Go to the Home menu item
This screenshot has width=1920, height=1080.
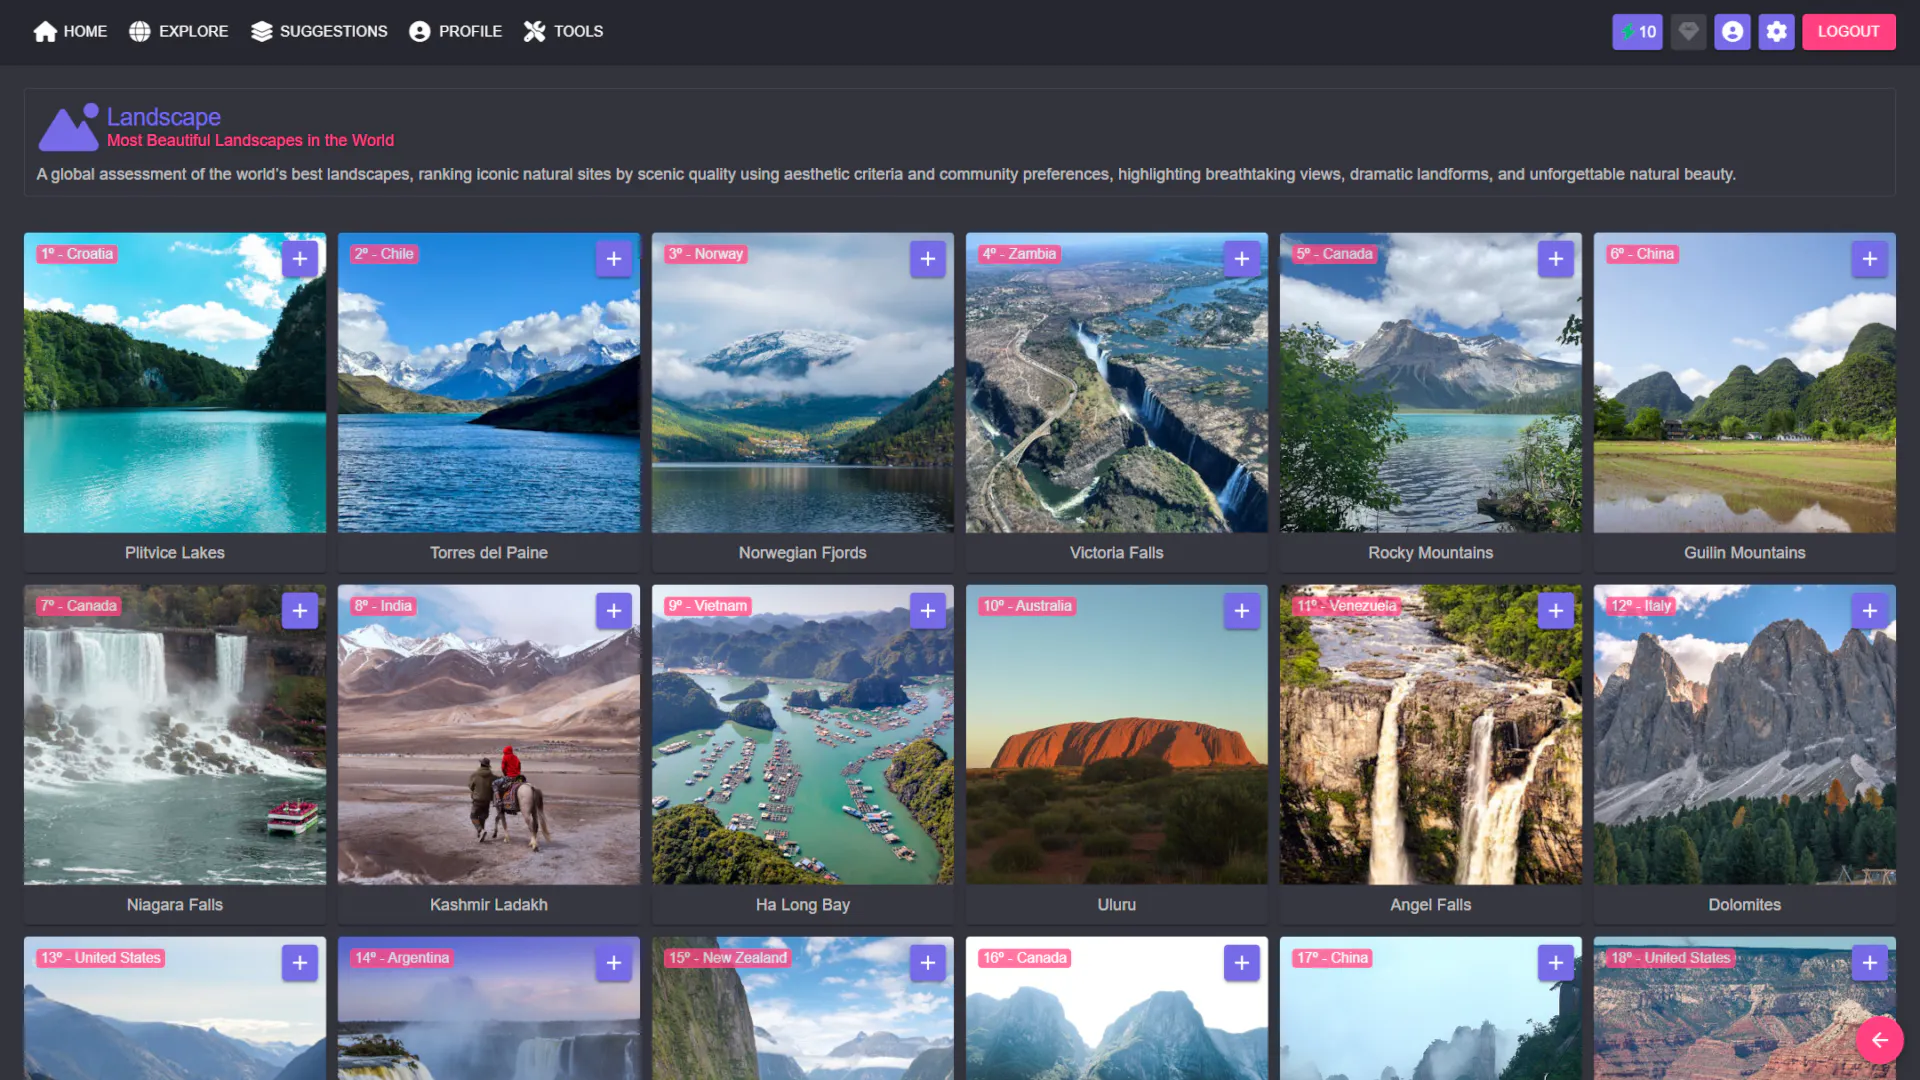pos(70,32)
